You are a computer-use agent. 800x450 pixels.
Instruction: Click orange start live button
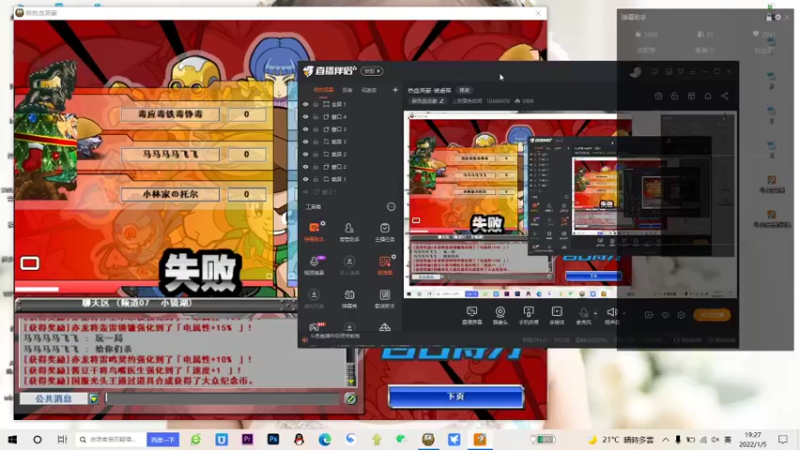[712, 315]
